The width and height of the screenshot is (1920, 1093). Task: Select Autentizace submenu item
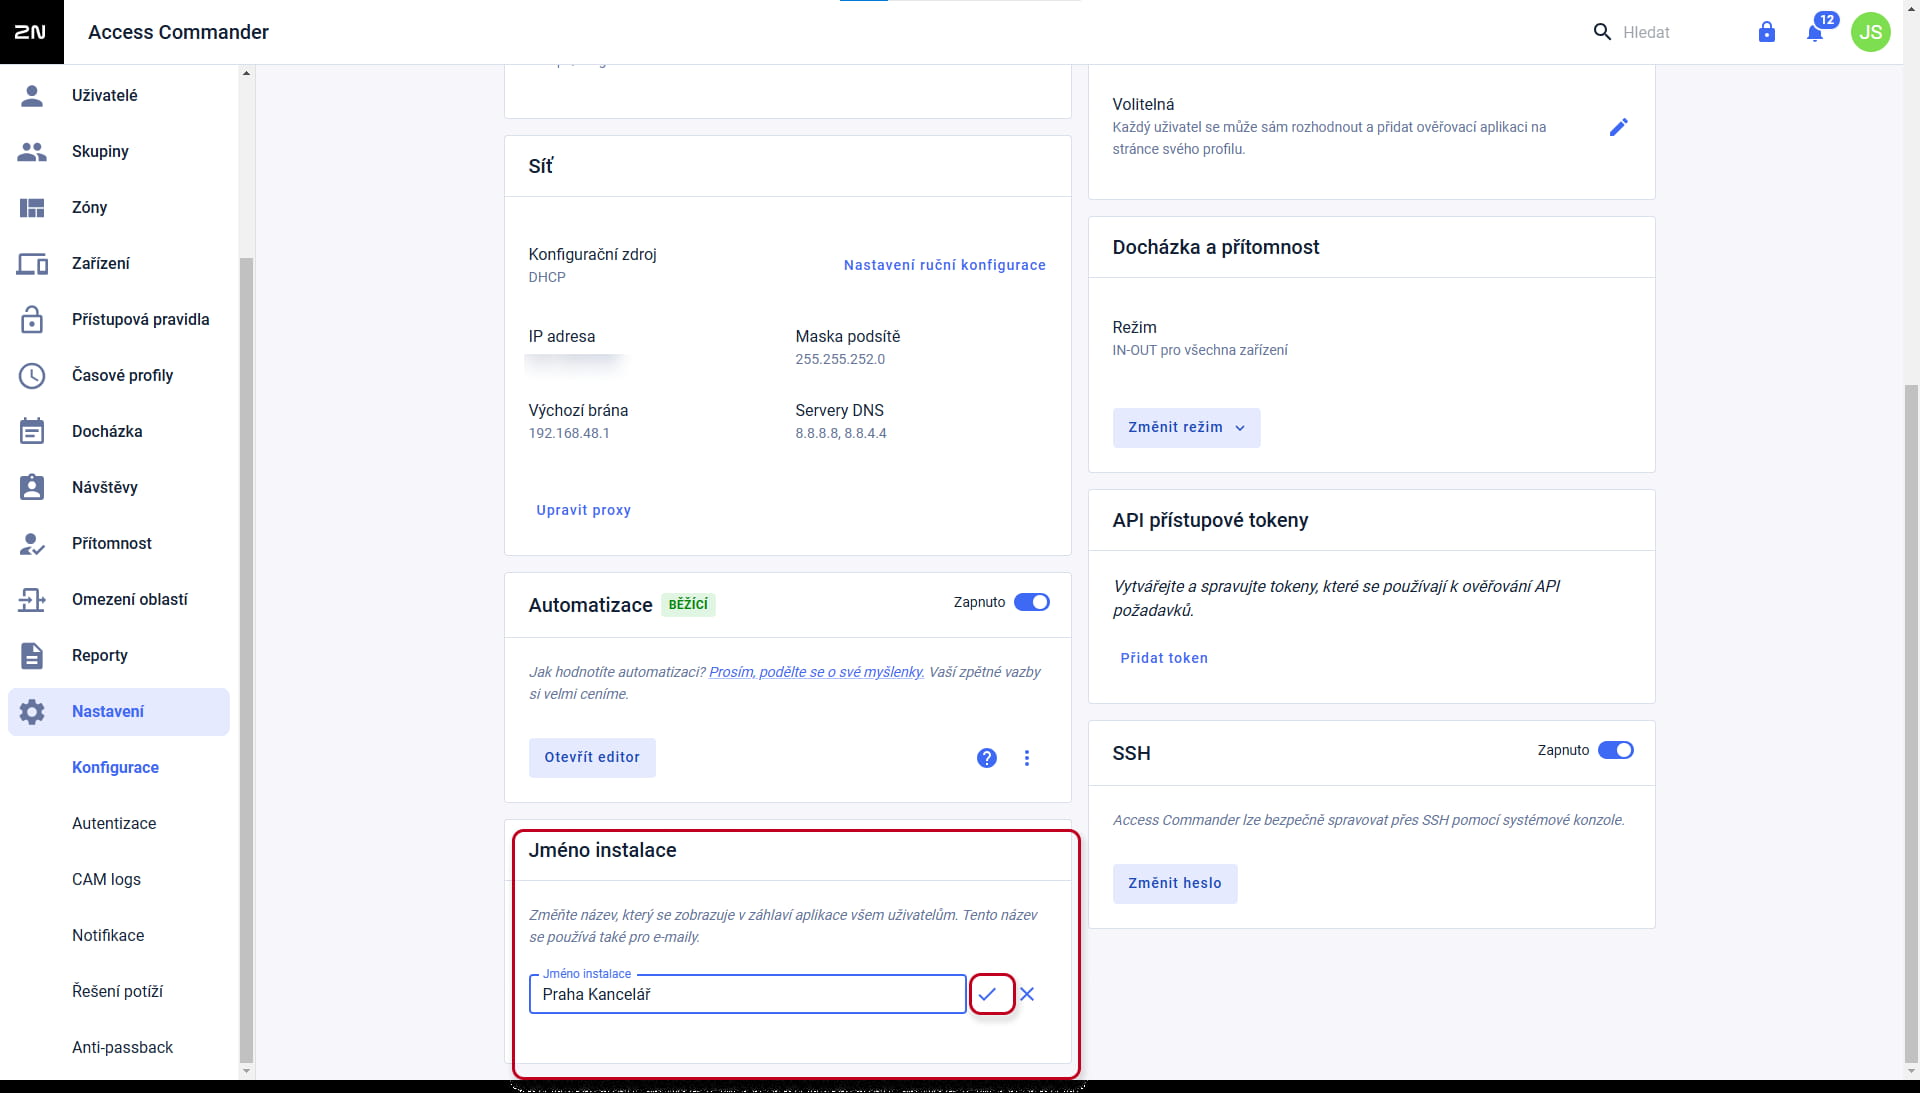coord(114,823)
